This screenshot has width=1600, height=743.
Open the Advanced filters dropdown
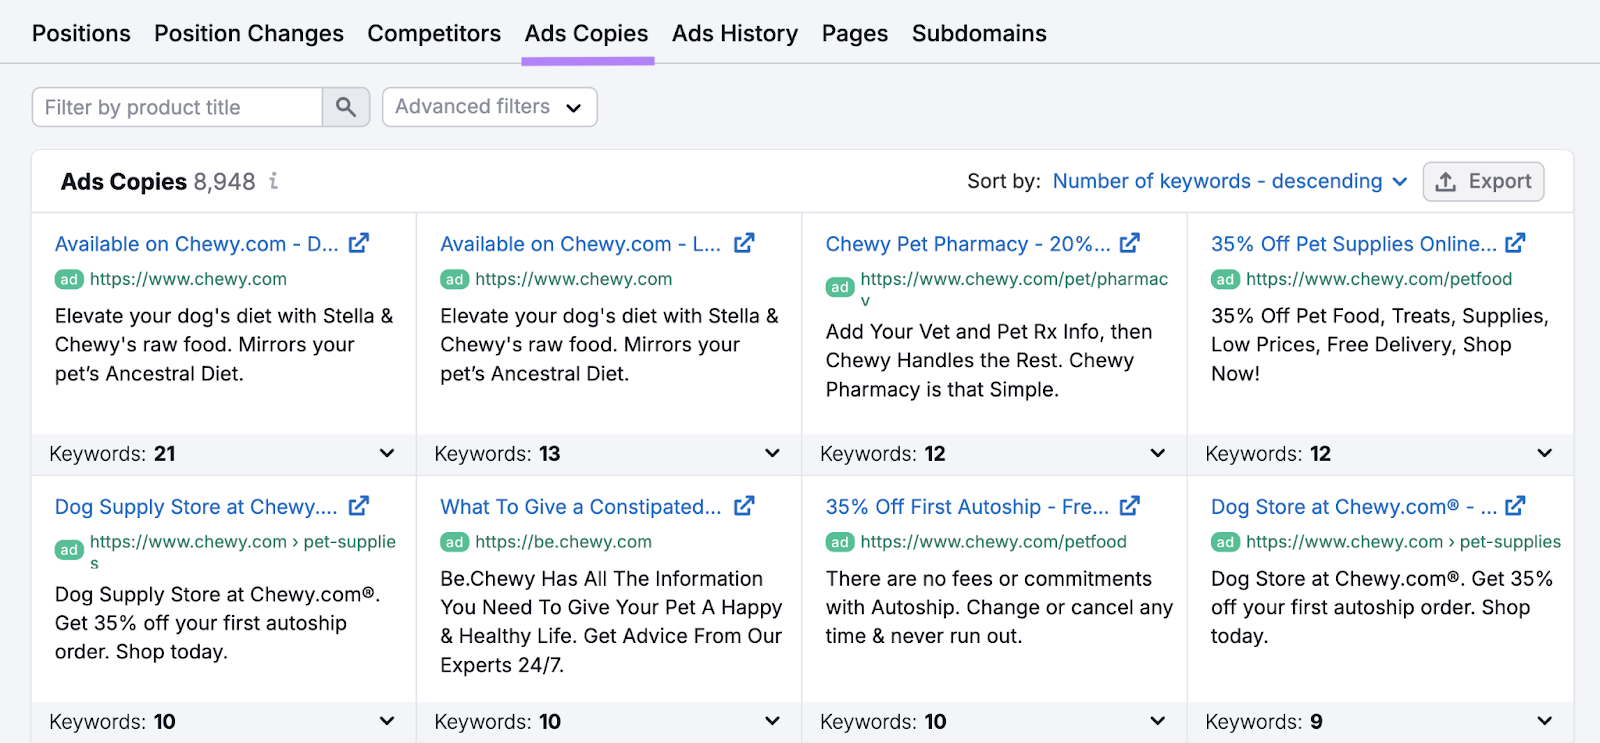click(x=490, y=107)
